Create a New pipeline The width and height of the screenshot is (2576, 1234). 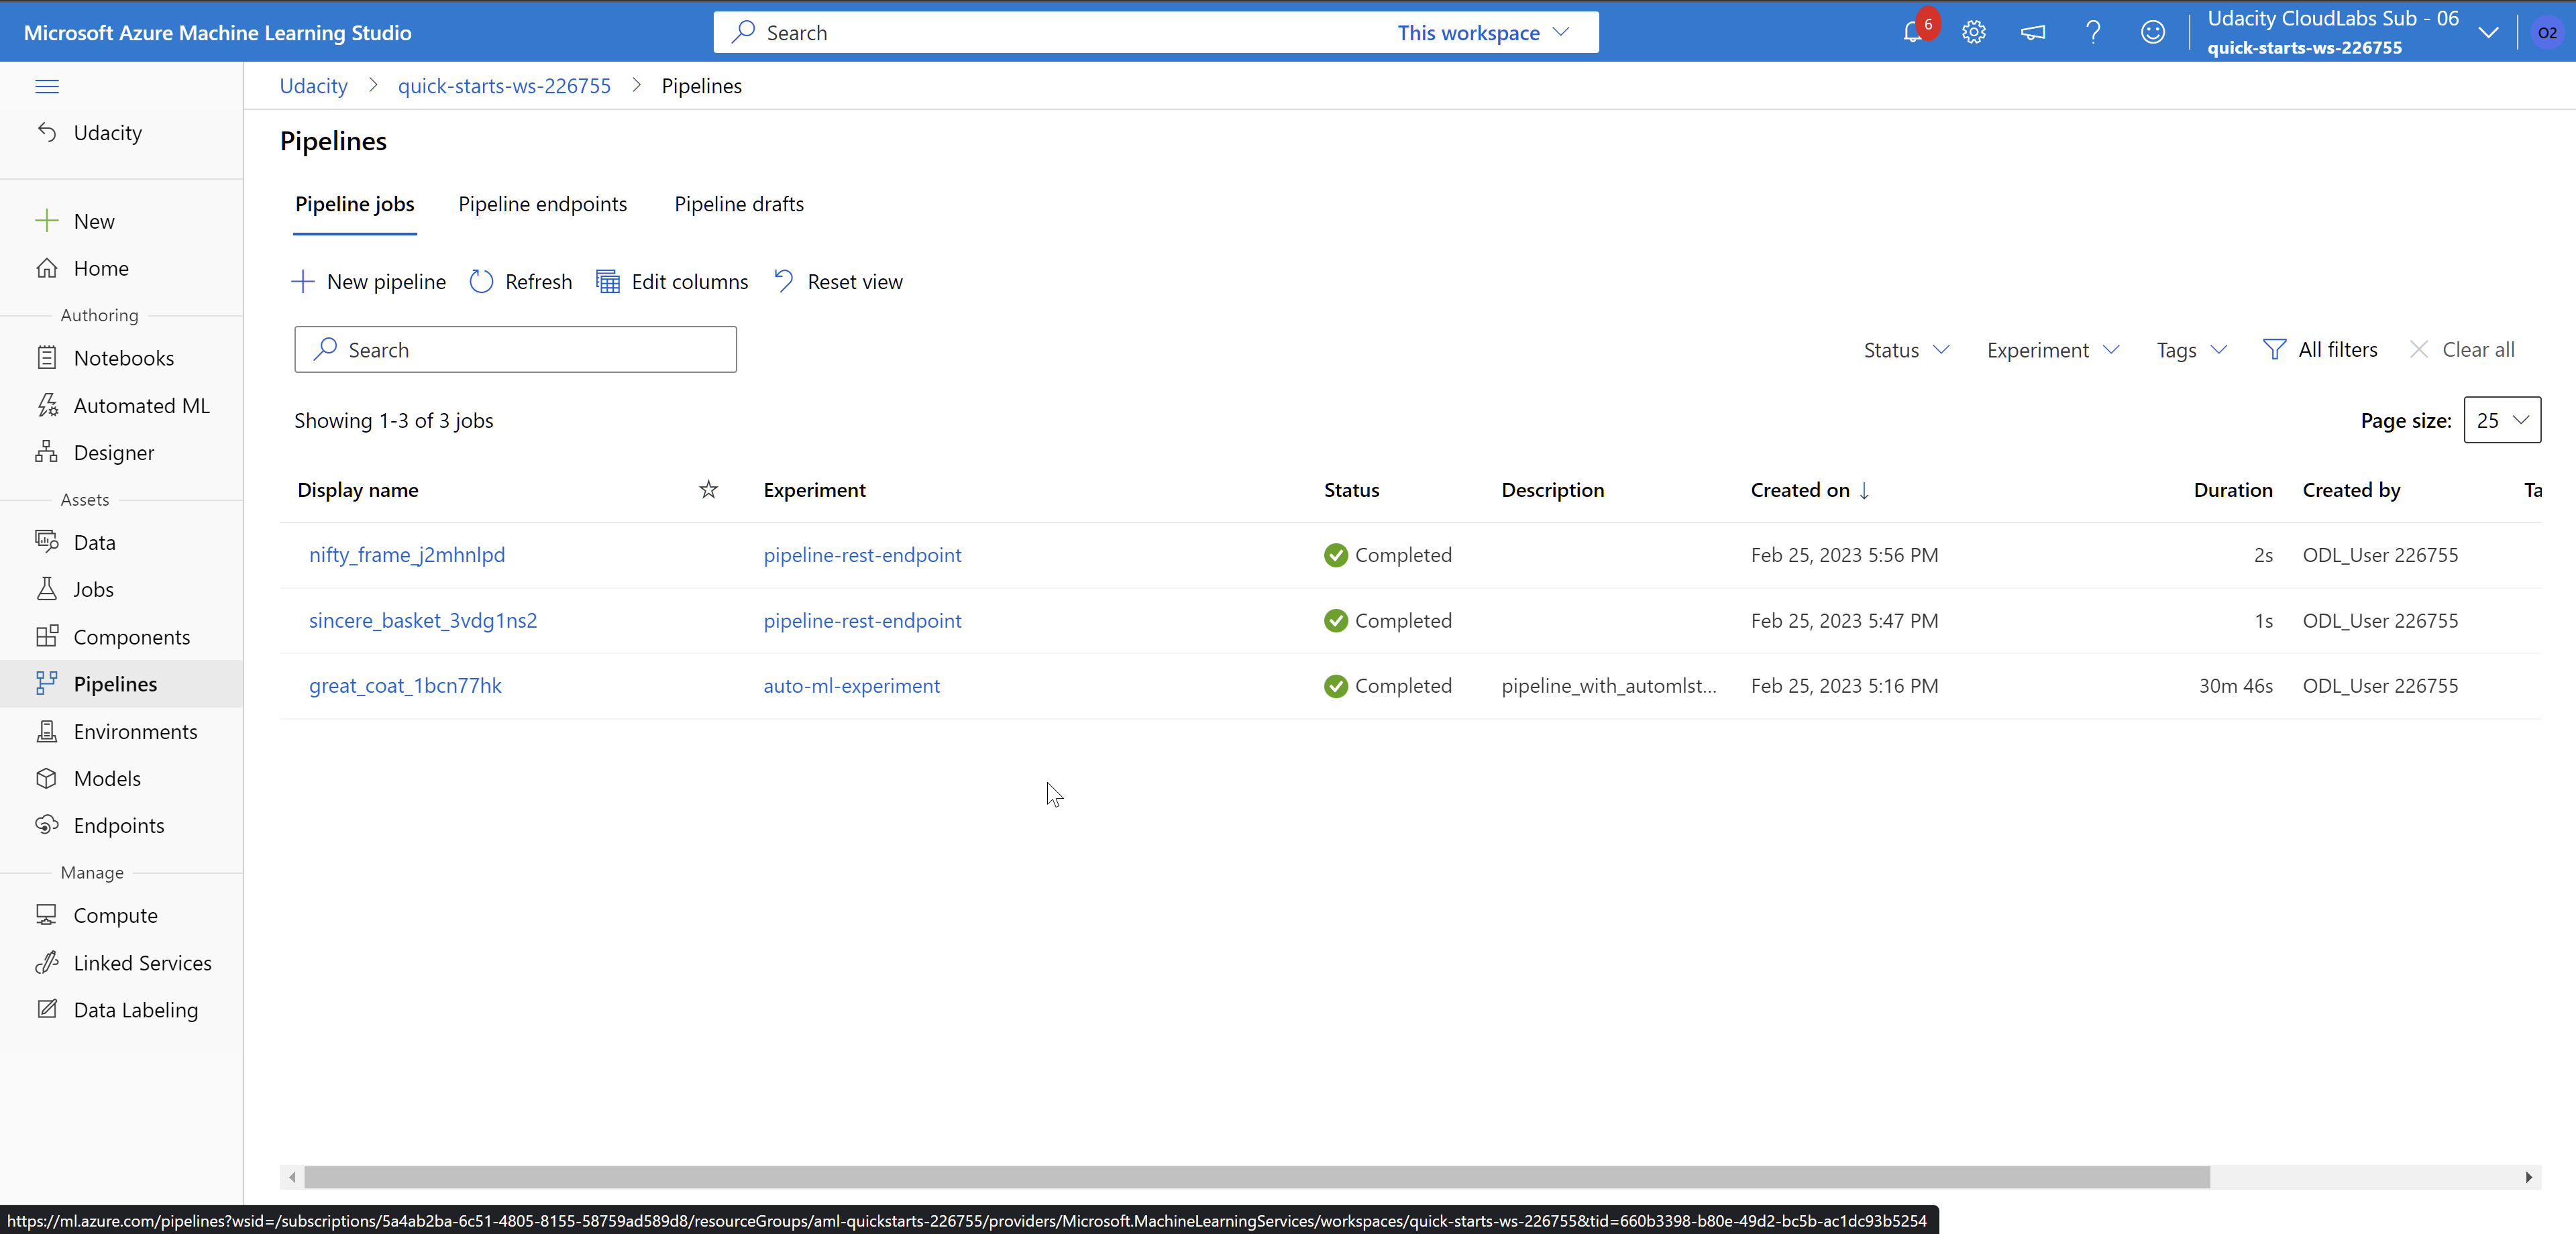coord(368,281)
